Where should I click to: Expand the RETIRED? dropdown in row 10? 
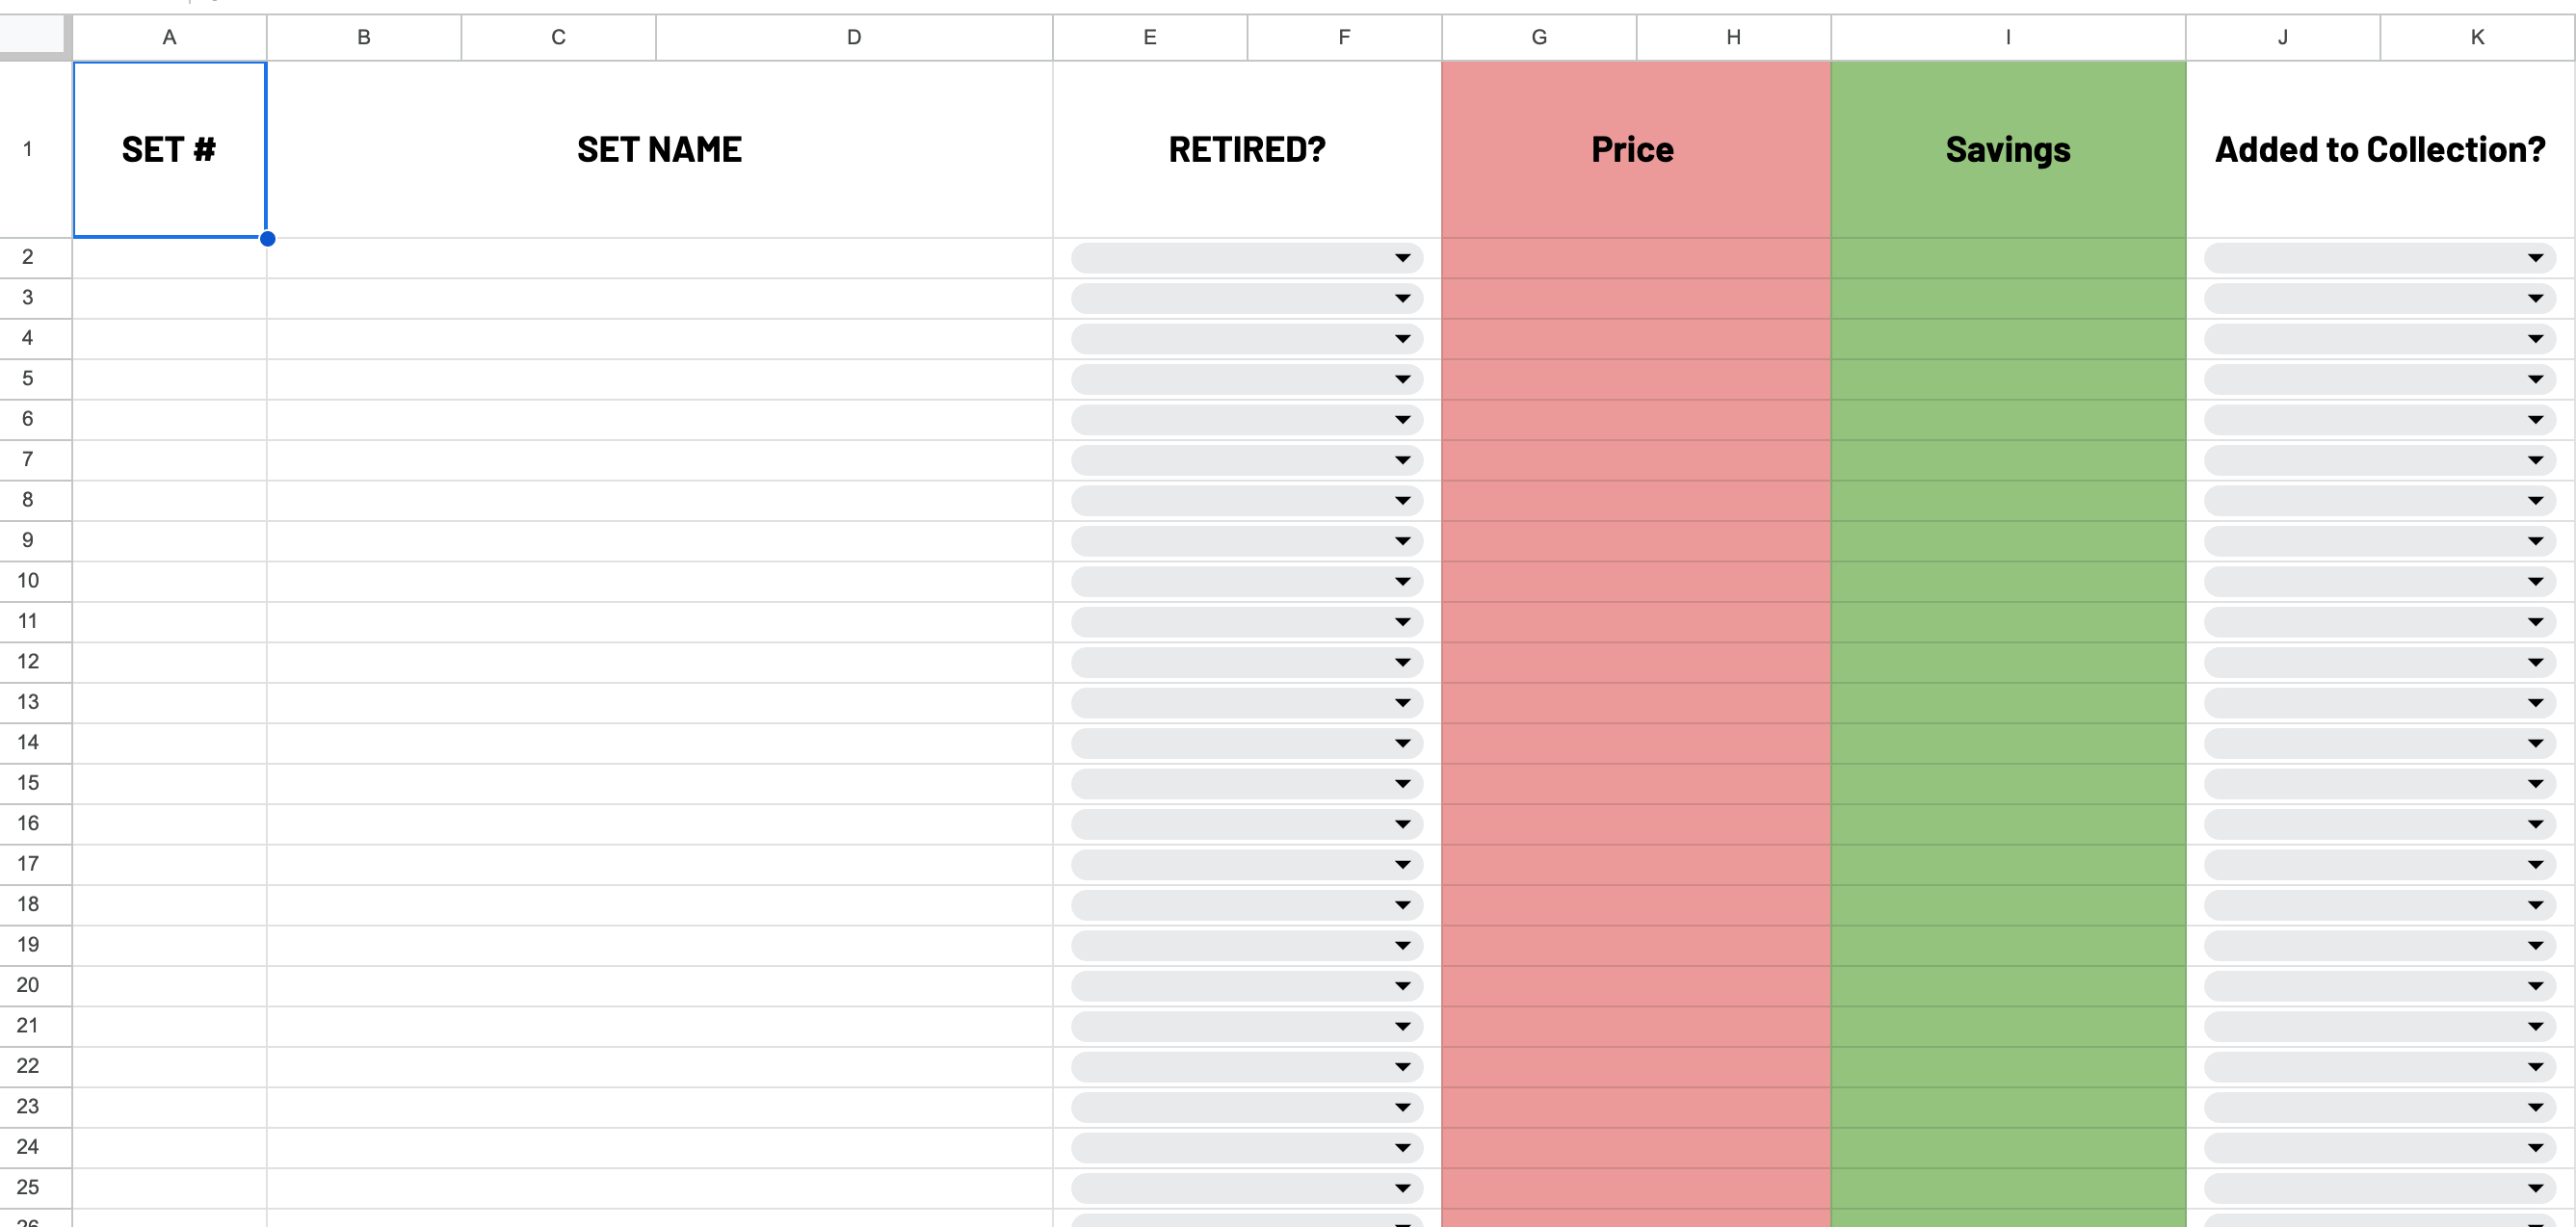coord(1402,581)
